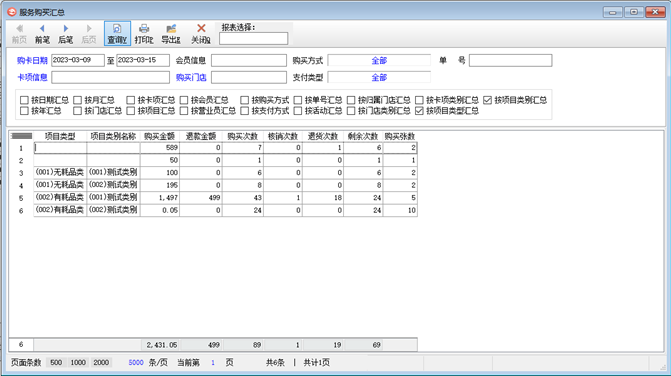Sort by 项目类型 column header

(60, 136)
